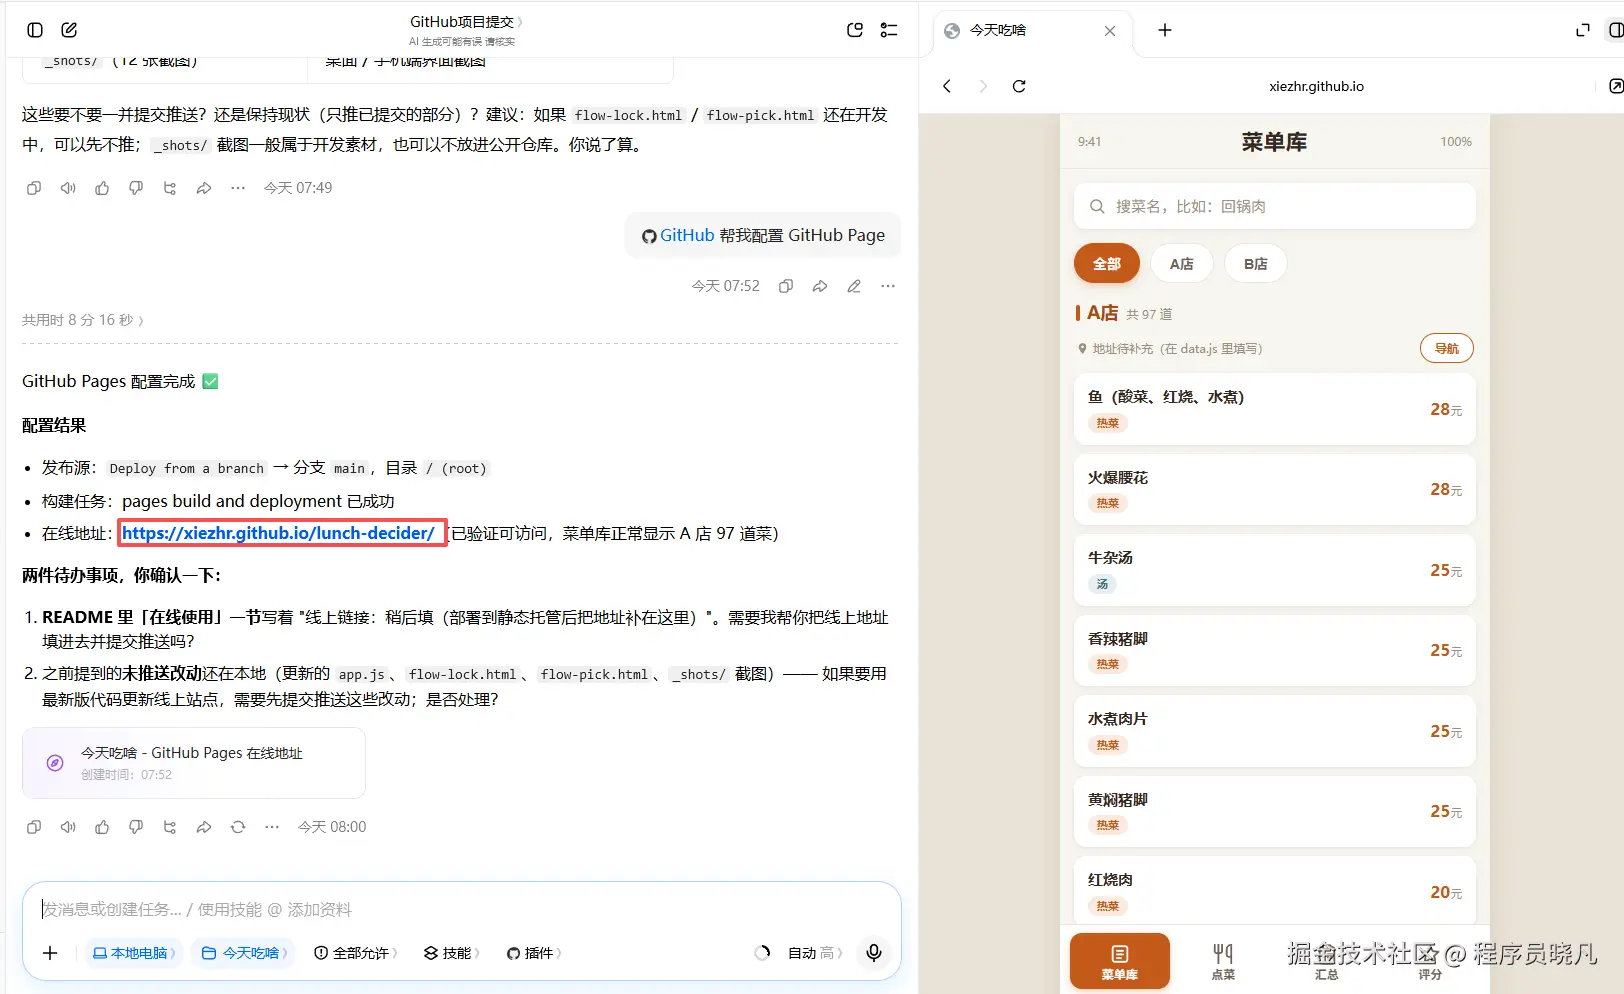
Task: Dislike the 07:49 assistant reply
Action: pos(136,188)
